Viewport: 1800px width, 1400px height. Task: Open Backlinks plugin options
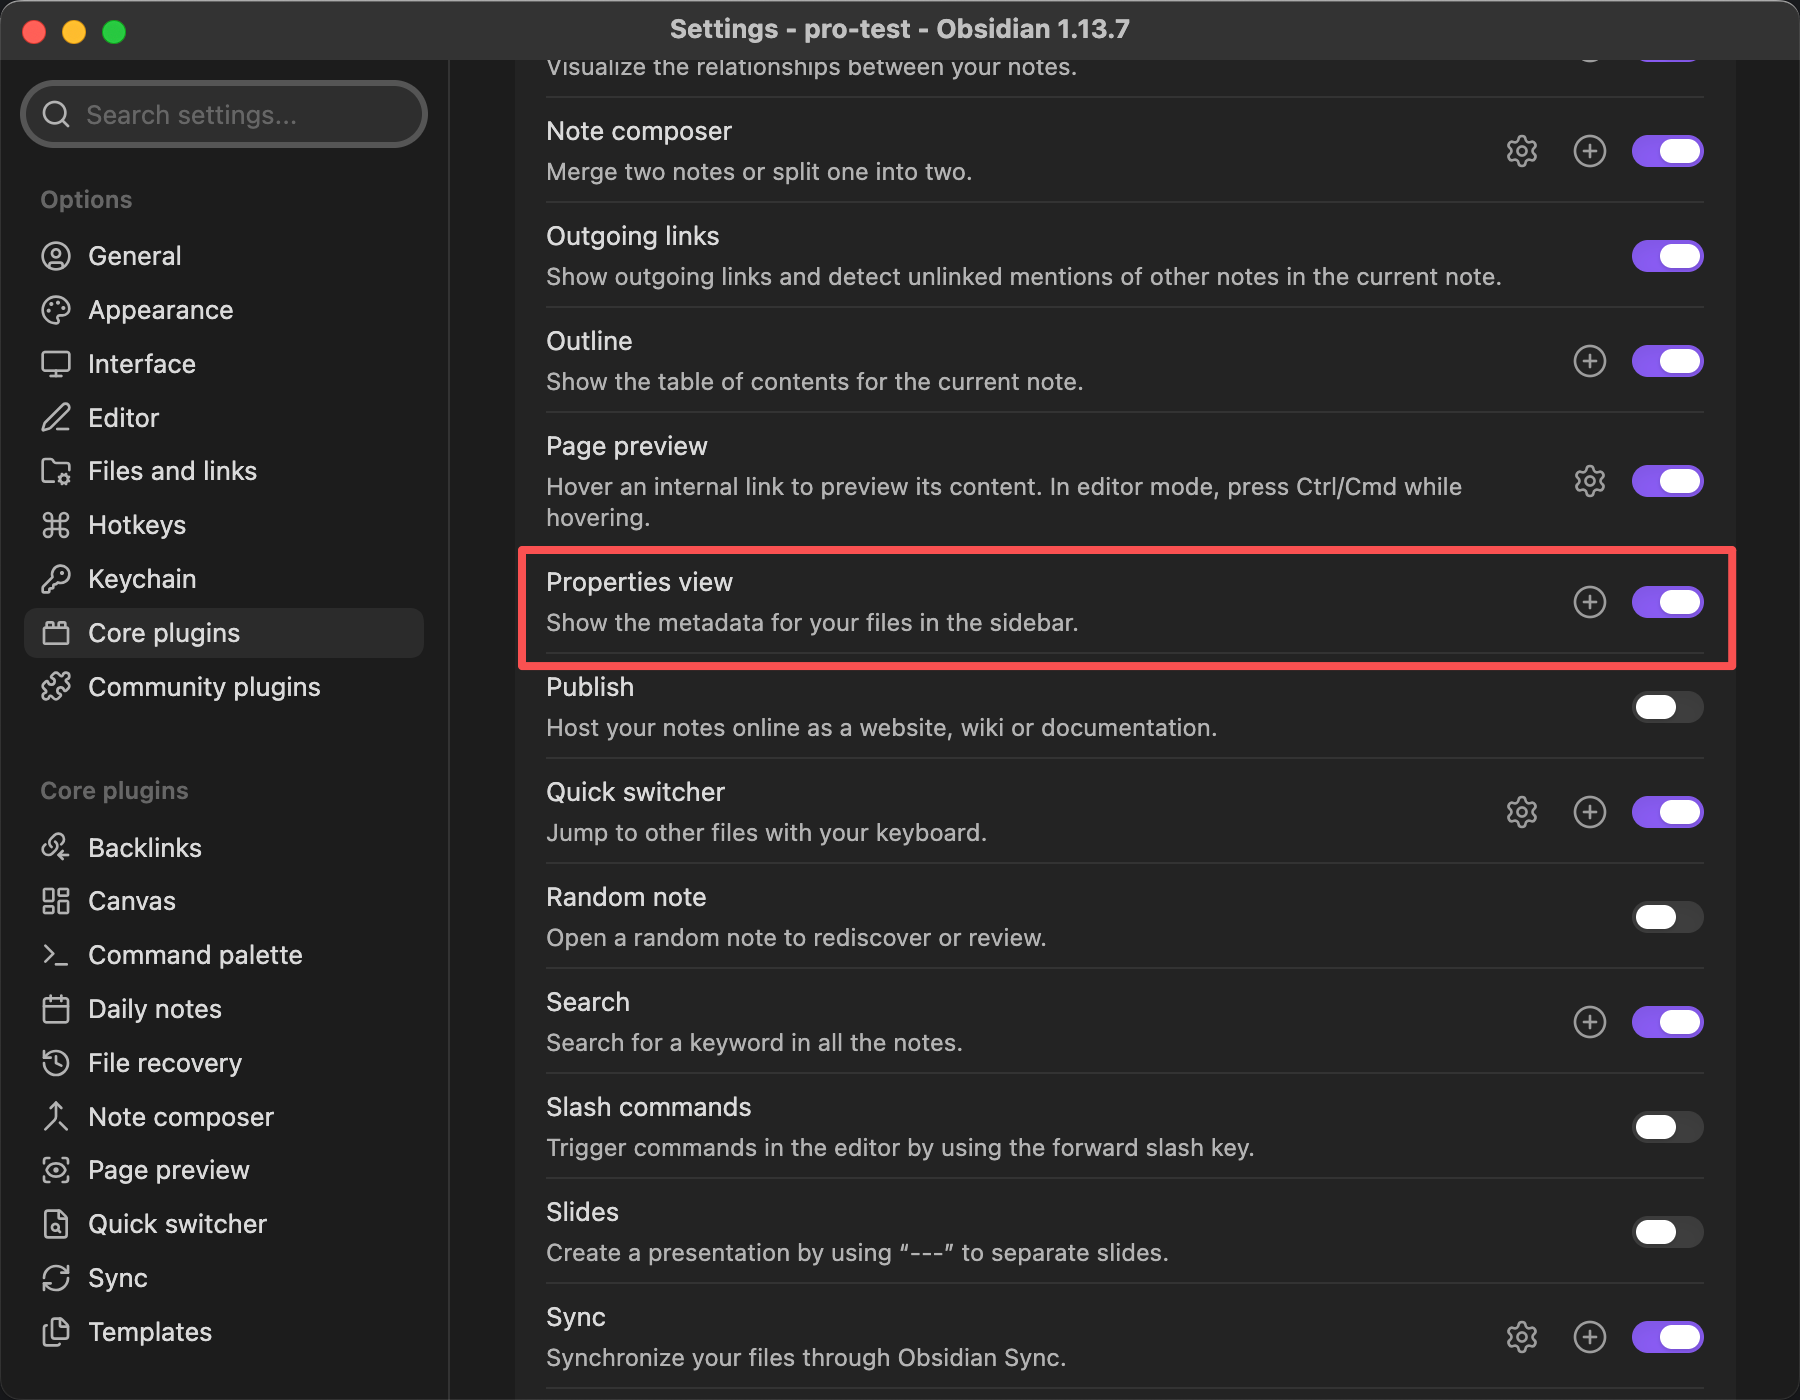coord(224,848)
